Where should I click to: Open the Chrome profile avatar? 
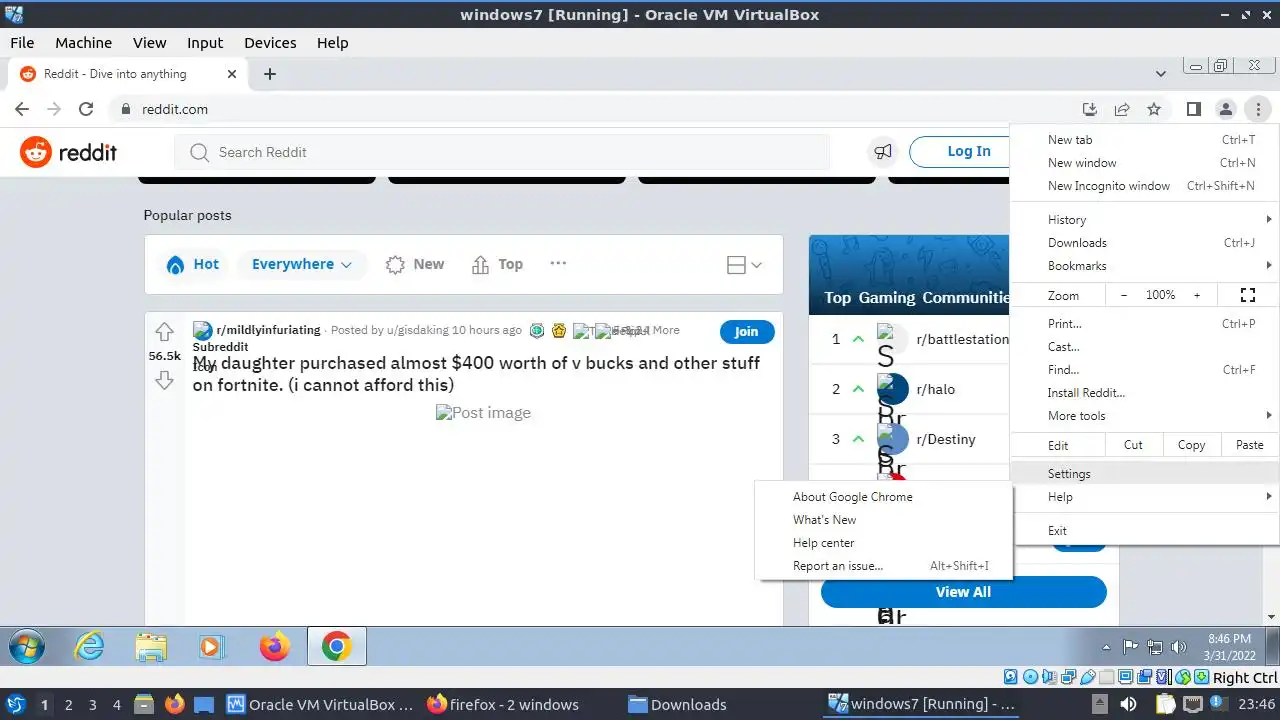(x=1225, y=109)
